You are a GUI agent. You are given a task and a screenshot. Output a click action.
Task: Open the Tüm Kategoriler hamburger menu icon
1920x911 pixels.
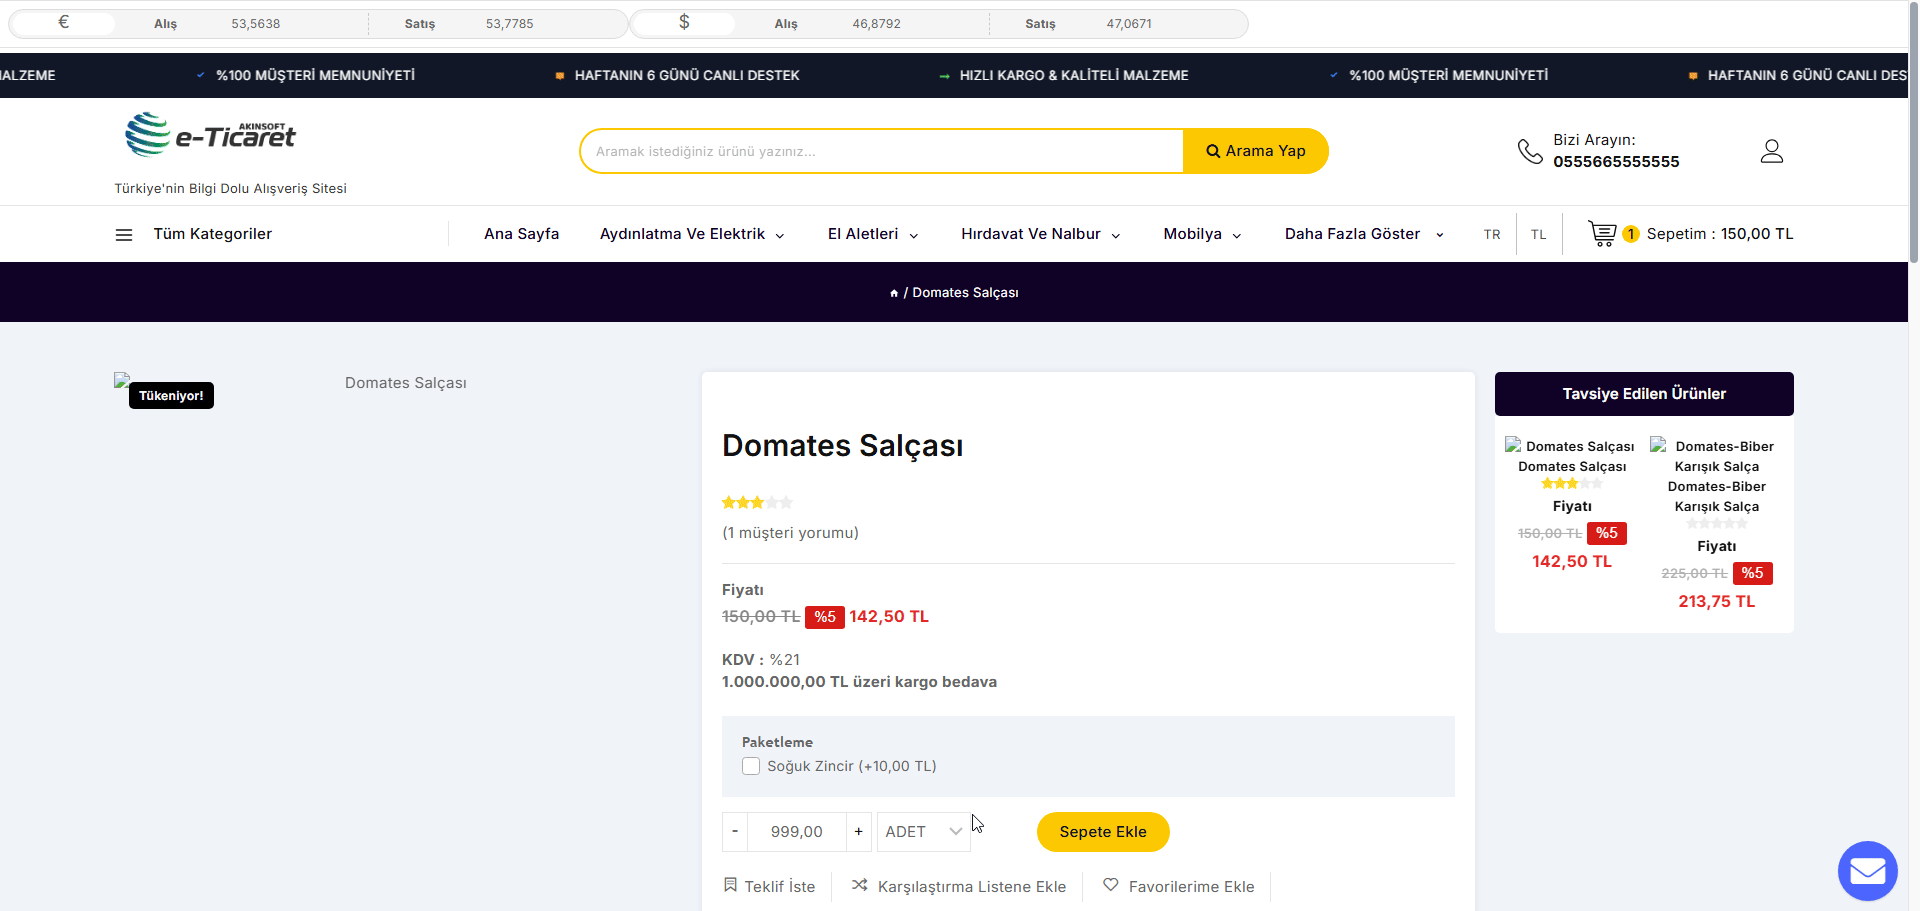[x=124, y=235]
